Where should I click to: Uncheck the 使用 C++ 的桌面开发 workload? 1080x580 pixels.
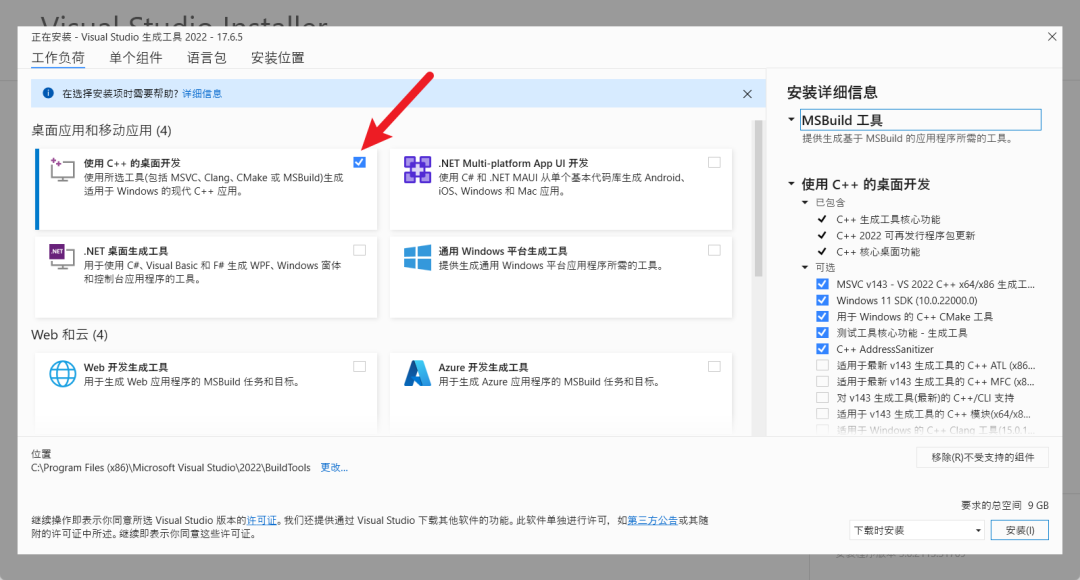click(x=360, y=162)
